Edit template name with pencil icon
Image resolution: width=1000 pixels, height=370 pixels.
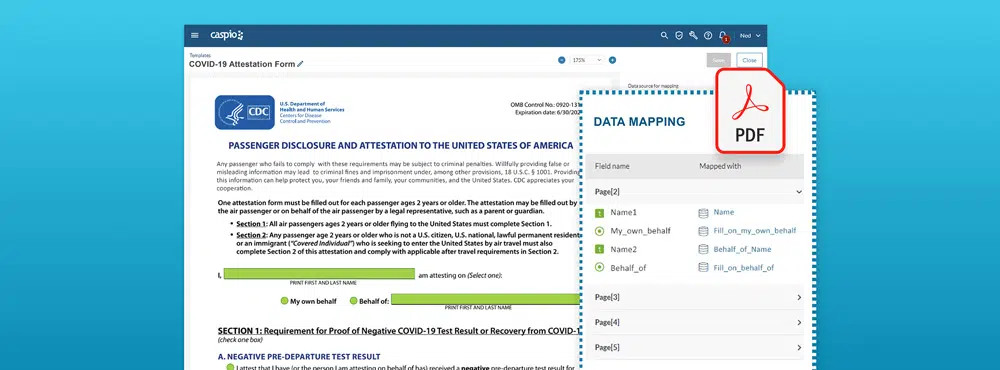[300, 64]
